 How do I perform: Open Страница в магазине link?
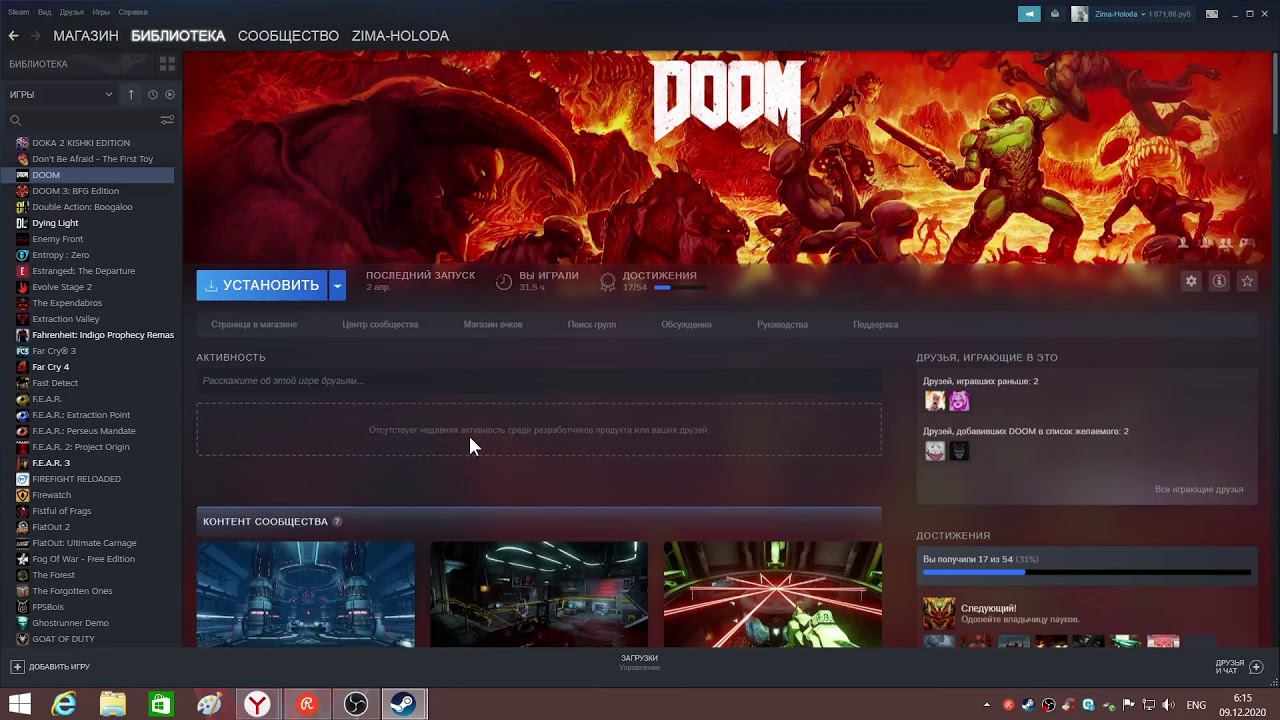(x=254, y=324)
